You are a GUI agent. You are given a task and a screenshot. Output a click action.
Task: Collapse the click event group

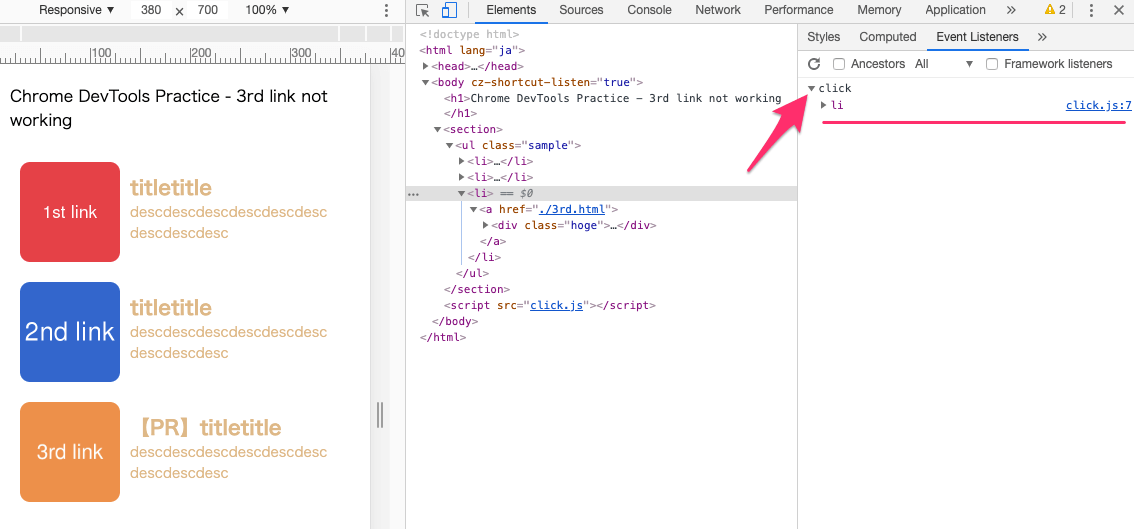[x=812, y=88]
